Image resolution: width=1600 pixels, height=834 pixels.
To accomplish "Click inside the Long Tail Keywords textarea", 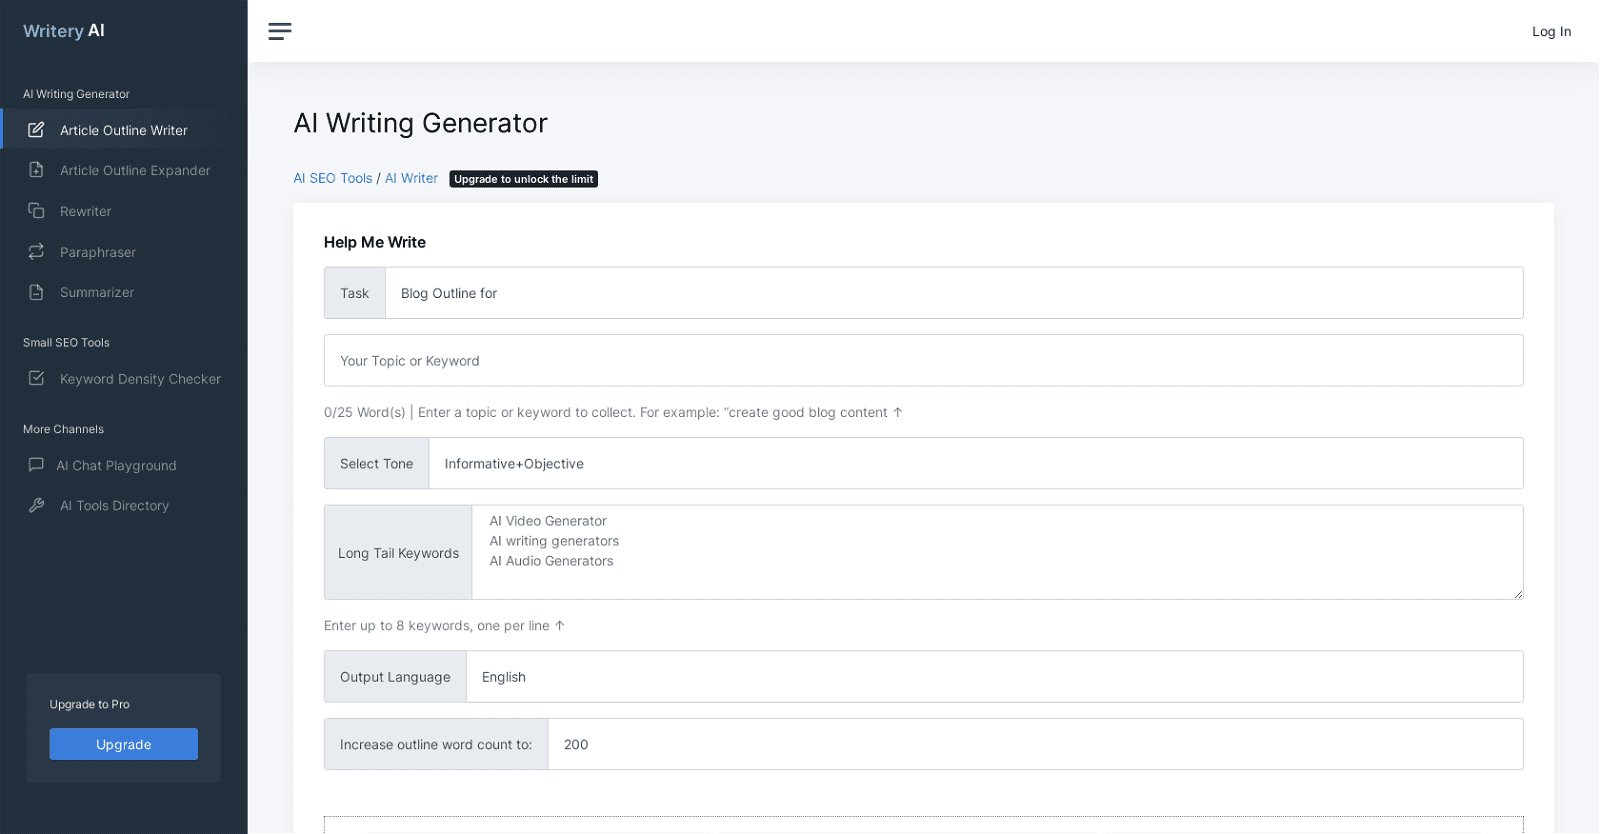I will tap(996, 552).
